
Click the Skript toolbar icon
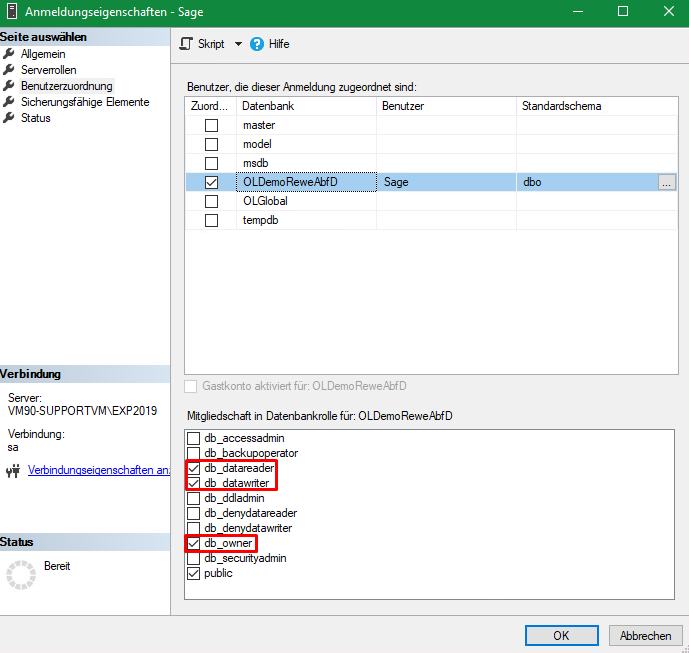(186, 44)
